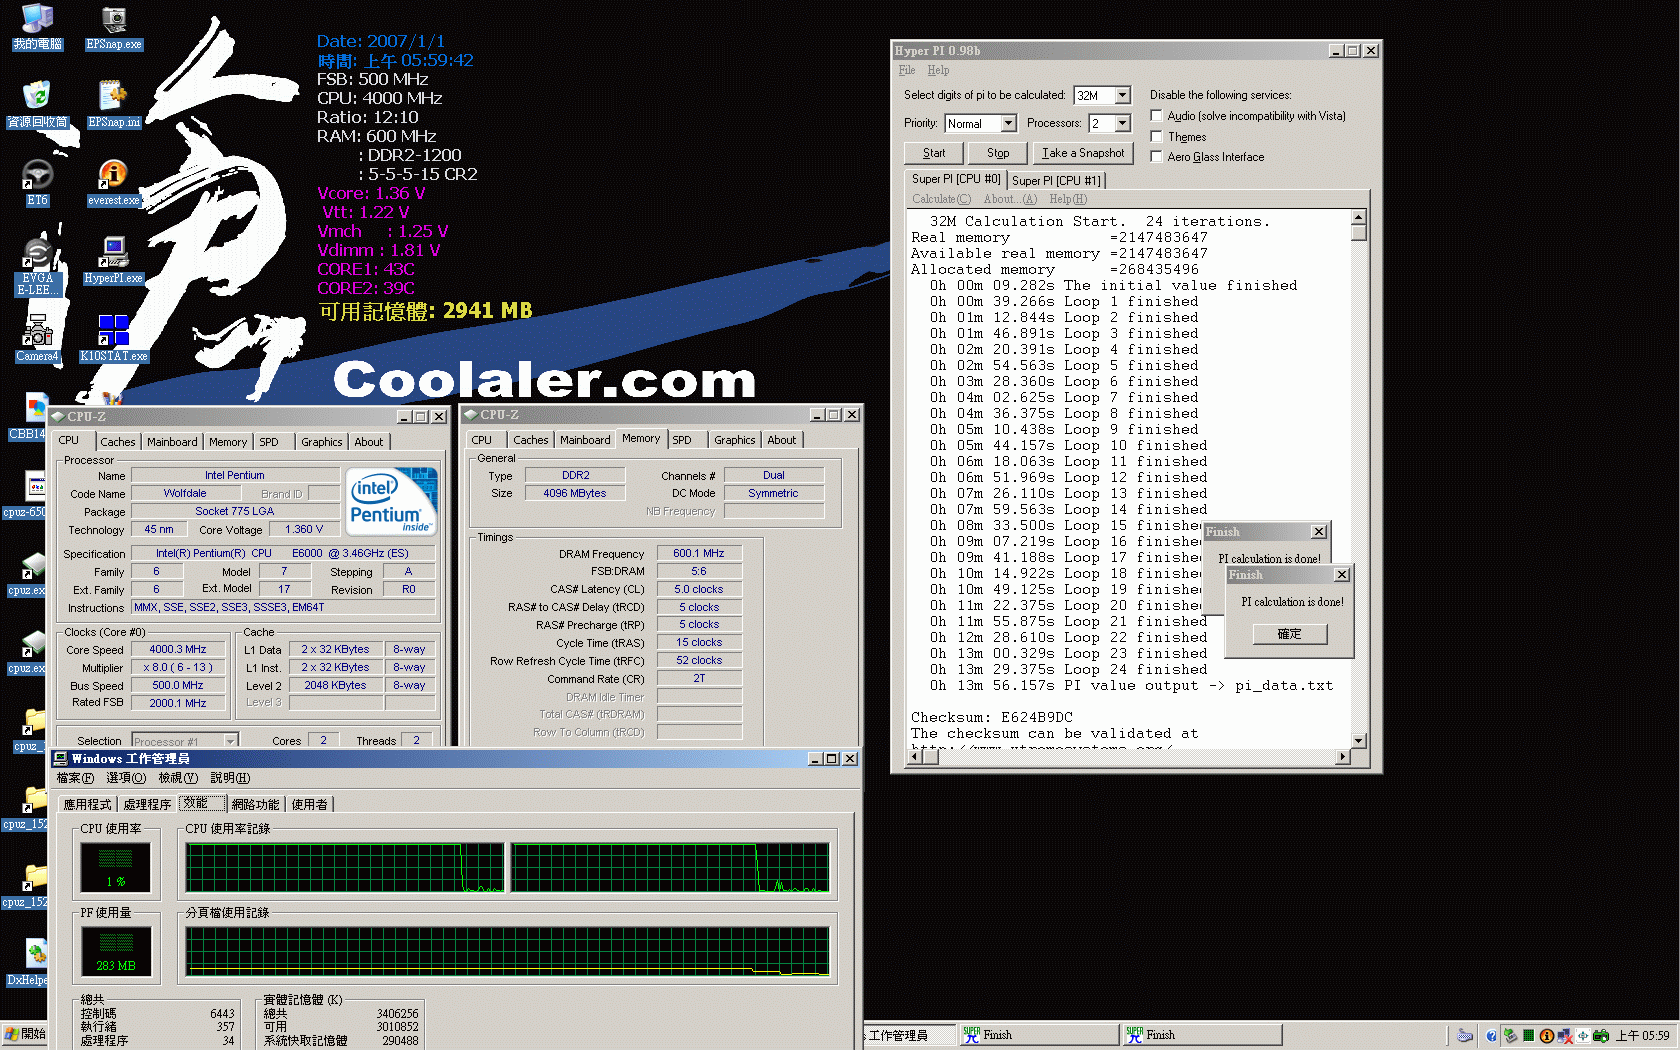Screen dimensions: 1680x1050
Task: Open the My Computer desktop icon
Action: tap(37, 27)
